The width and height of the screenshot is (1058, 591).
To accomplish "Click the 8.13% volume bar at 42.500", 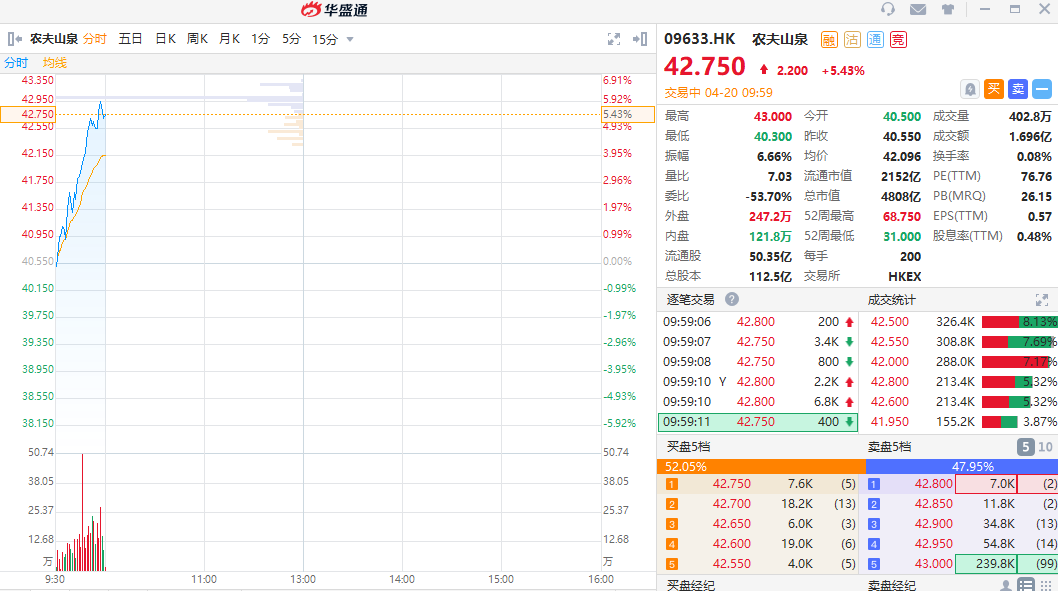I will pos(1020,322).
